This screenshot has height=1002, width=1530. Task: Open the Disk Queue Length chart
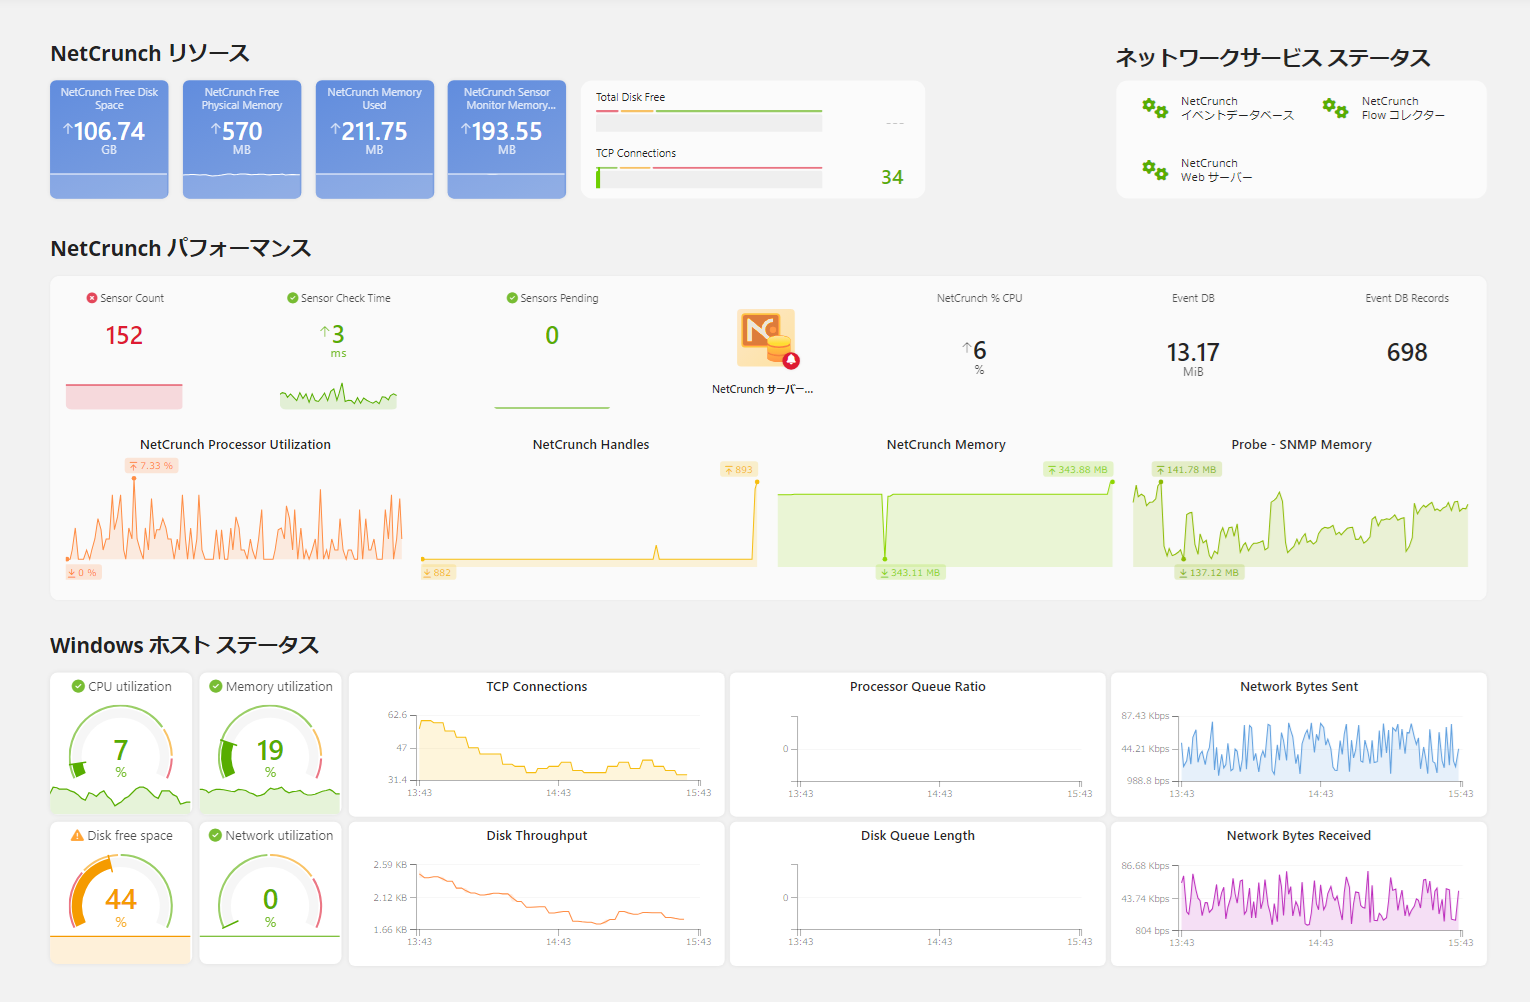(x=918, y=894)
